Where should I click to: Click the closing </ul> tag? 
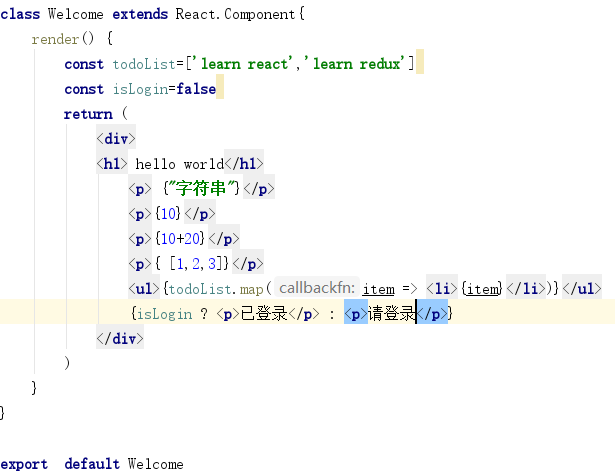[582, 289]
